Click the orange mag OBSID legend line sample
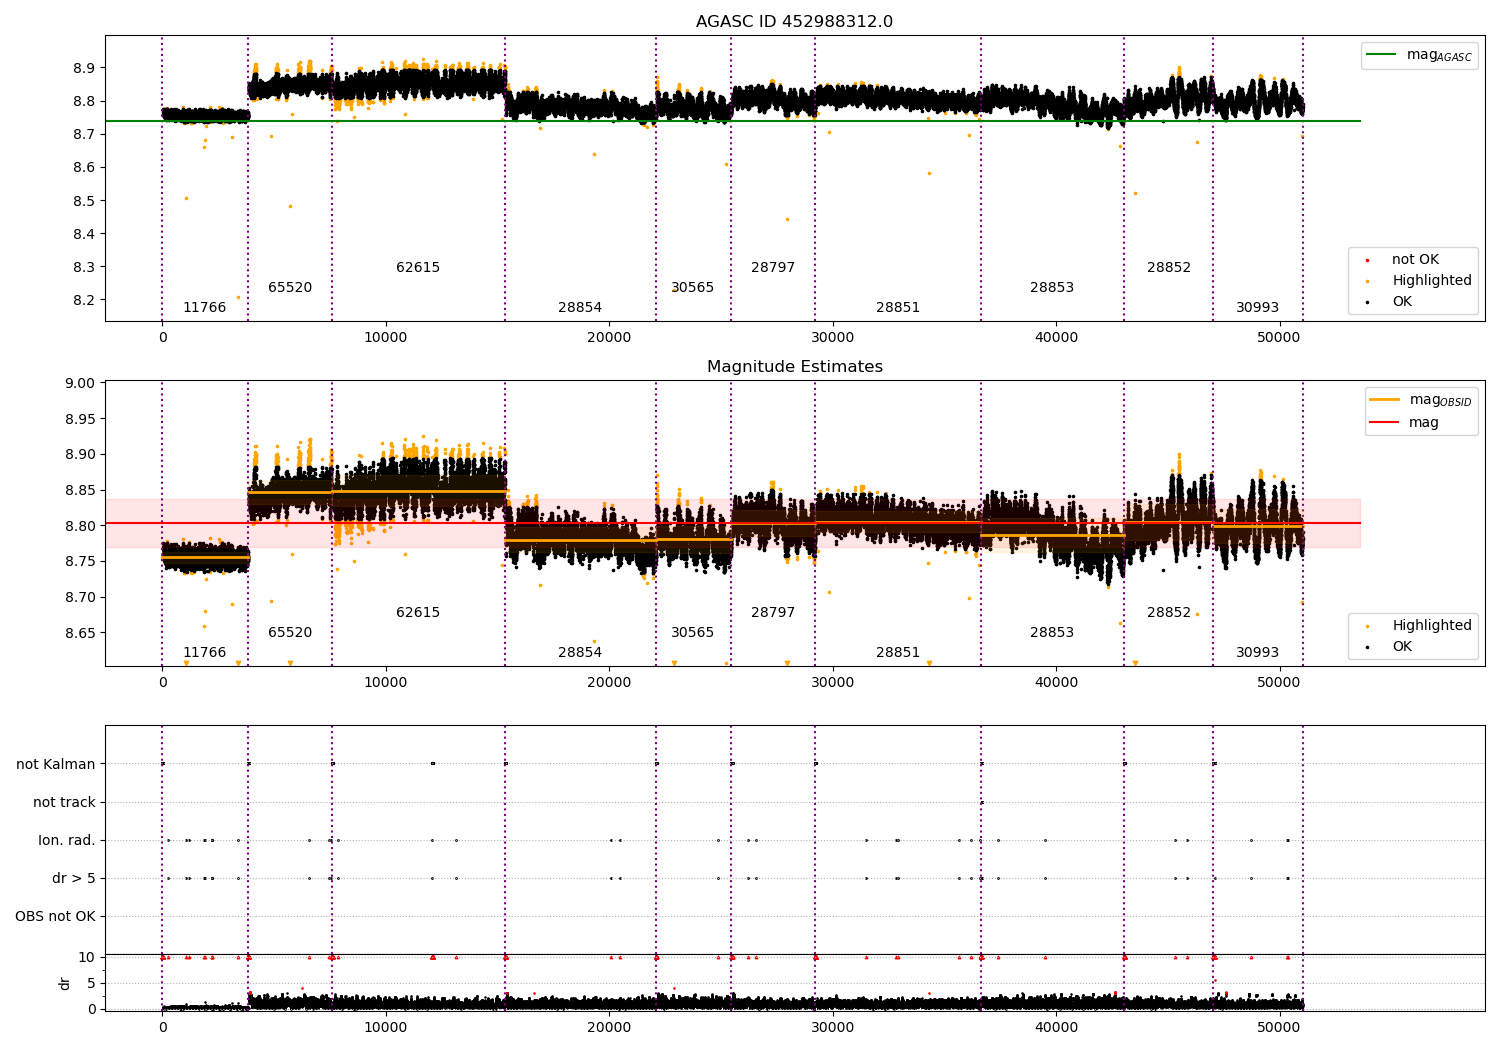The height and width of the screenshot is (1050, 1500). pyautogui.click(x=1385, y=400)
